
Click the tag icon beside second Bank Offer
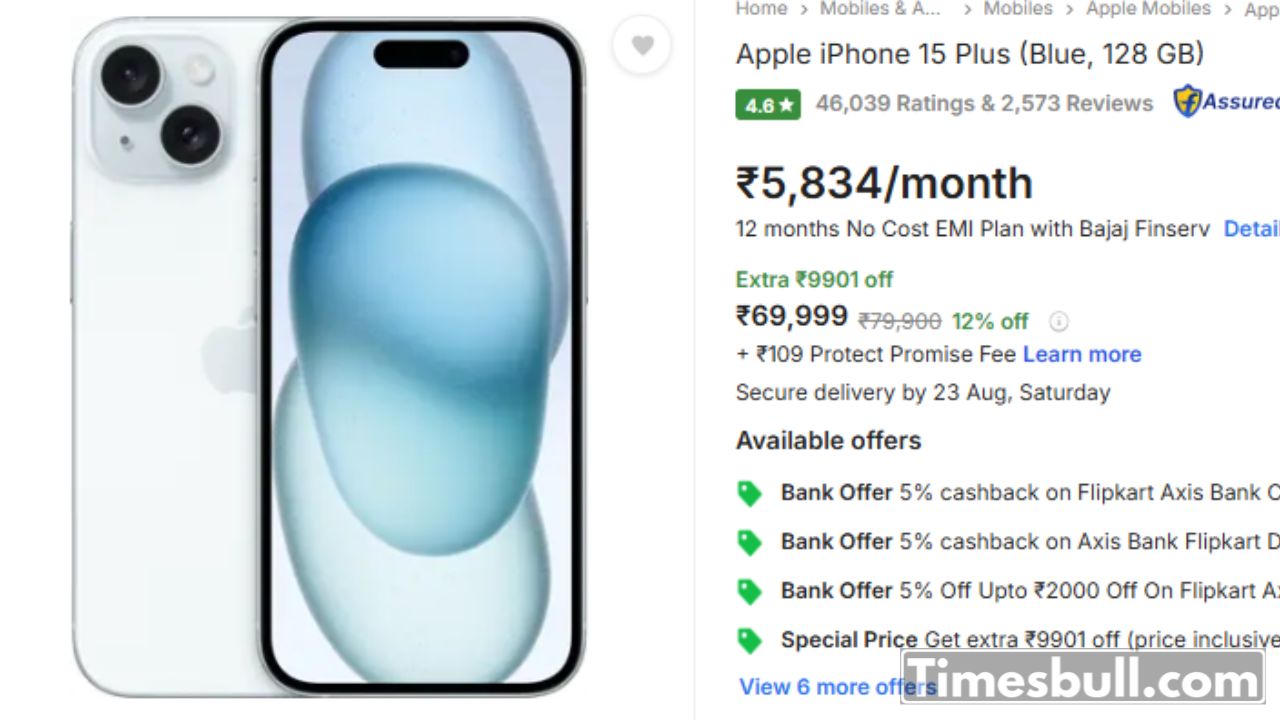tap(749, 542)
